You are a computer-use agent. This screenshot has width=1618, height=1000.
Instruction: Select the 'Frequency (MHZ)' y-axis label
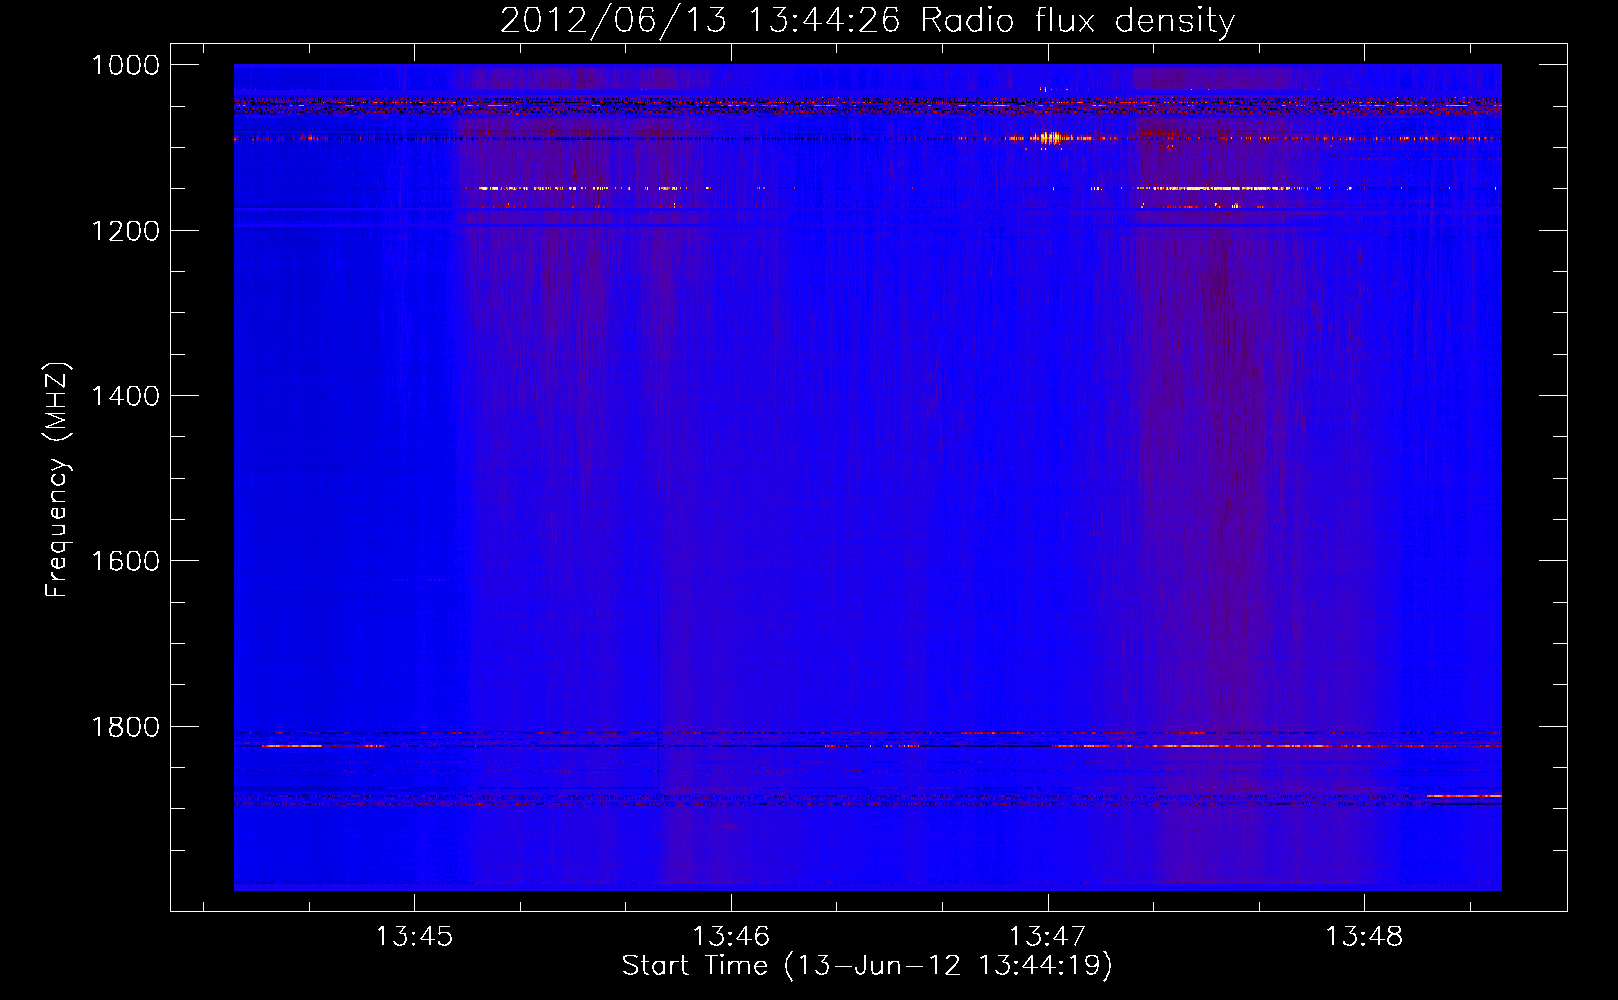coord(57,479)
